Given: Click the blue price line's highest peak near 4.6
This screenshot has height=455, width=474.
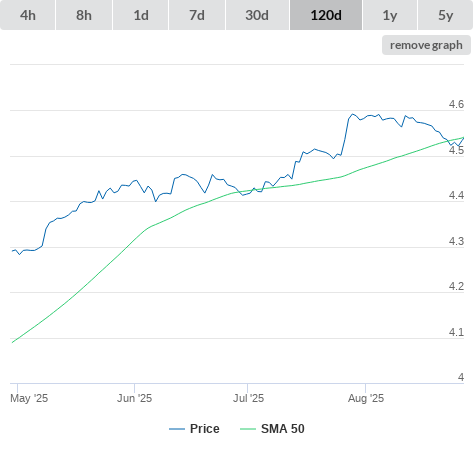Looking at the screenshot, I should coord(353,114).
